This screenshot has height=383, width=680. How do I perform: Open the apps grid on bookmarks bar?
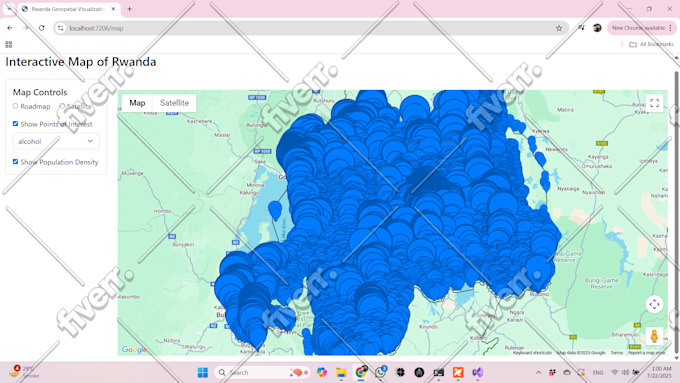pos(9,44)
